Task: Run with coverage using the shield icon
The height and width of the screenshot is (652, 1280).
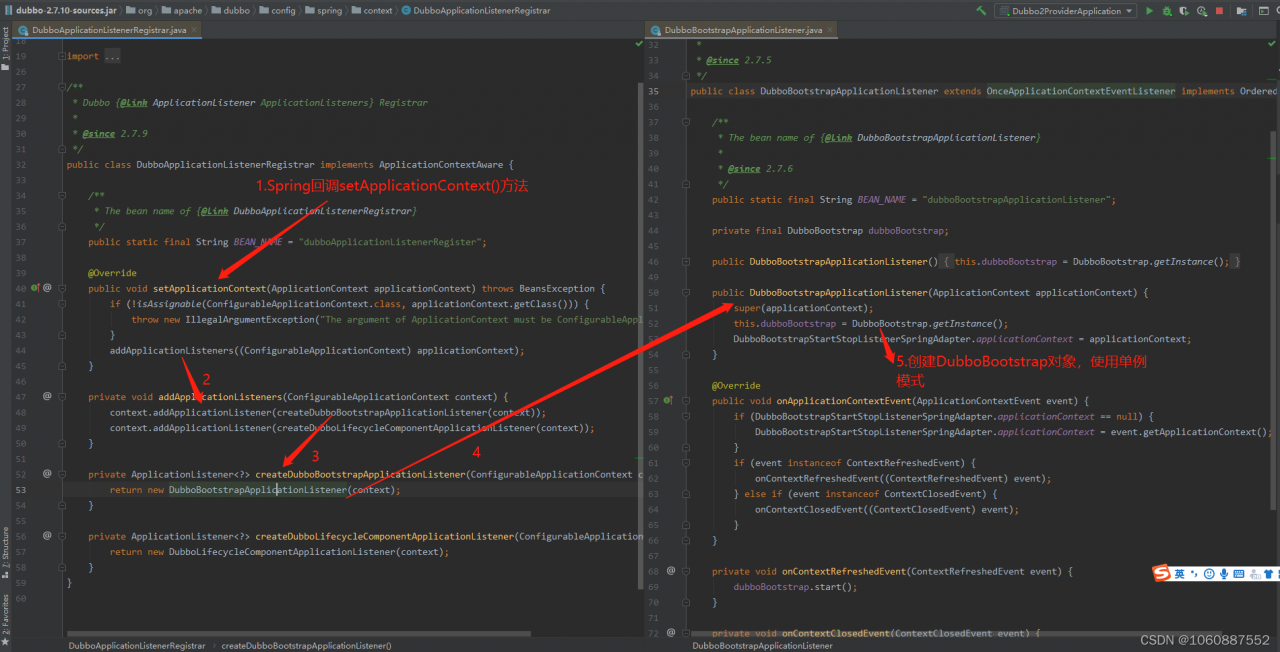Action: coord(1184,11)
